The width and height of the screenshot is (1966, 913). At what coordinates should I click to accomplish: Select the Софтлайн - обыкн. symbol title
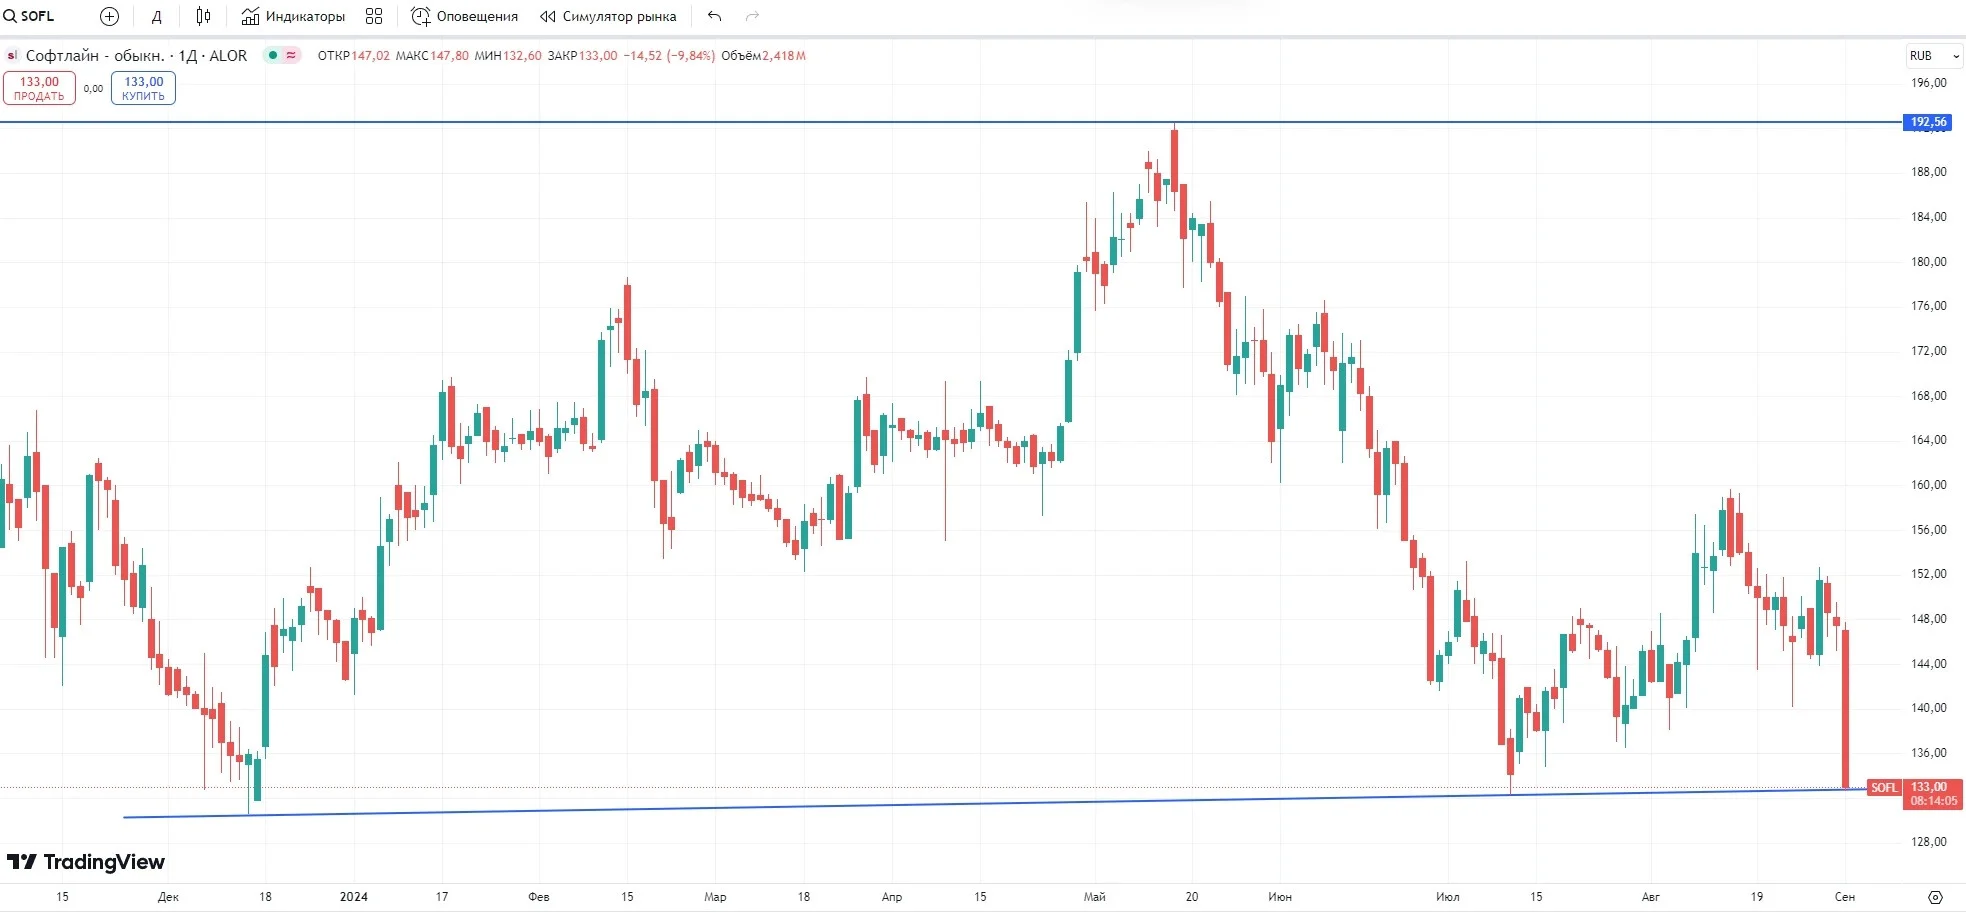pos(95,56)
